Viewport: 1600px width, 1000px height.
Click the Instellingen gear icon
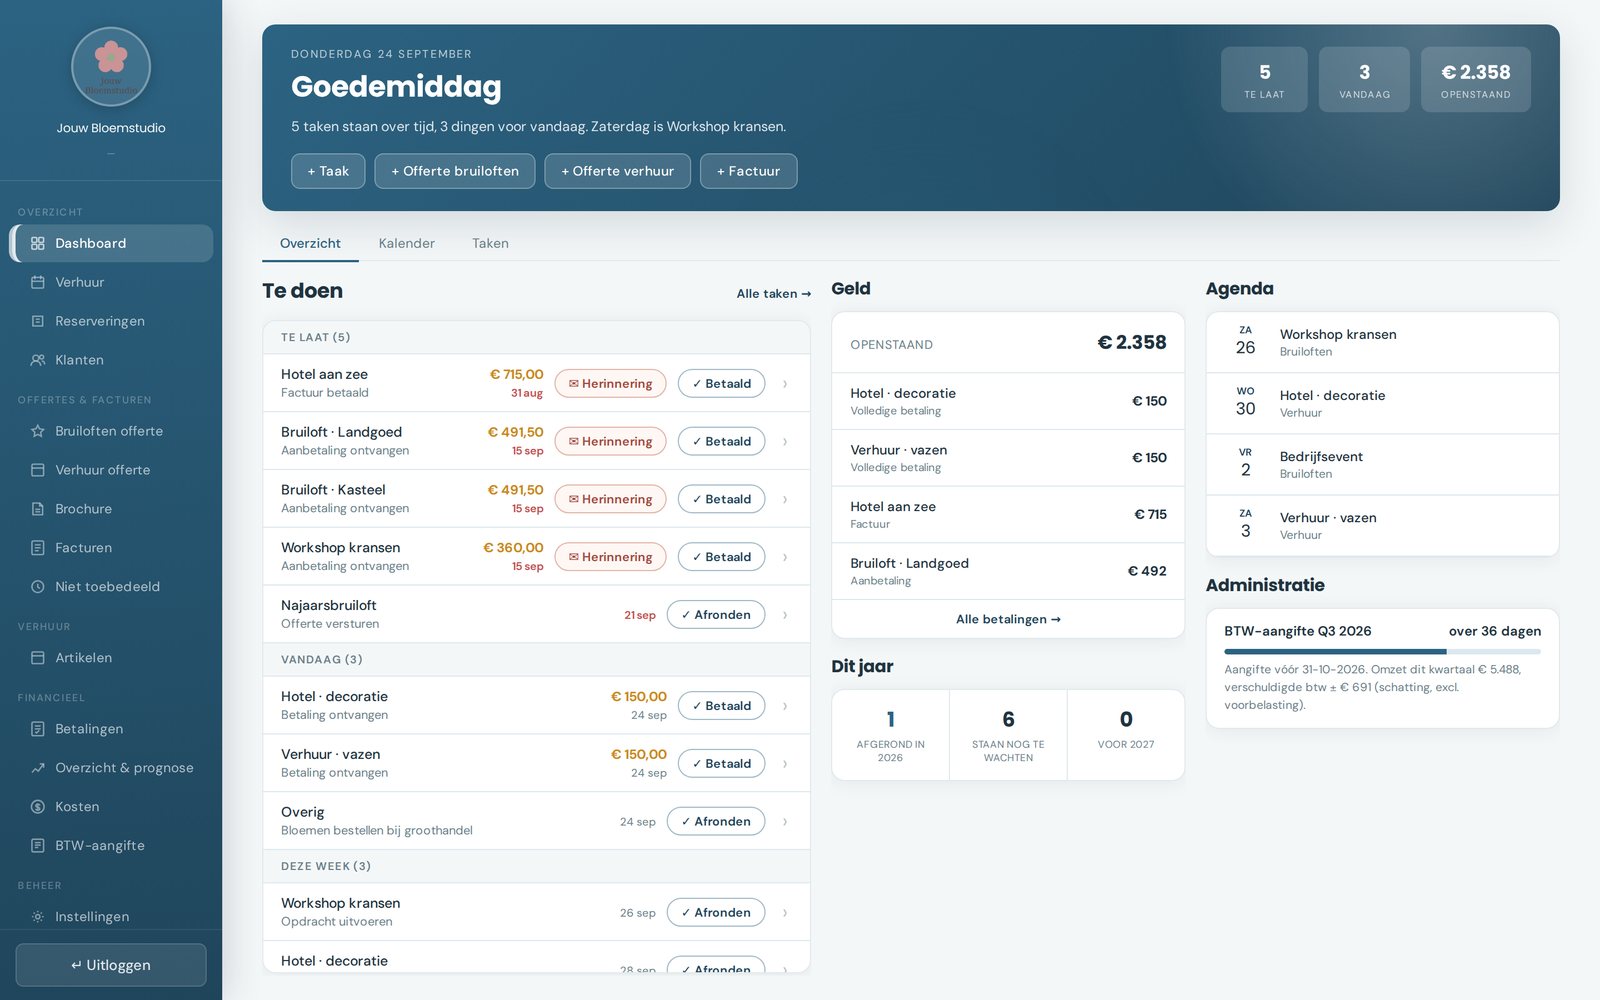pos(38,917)
